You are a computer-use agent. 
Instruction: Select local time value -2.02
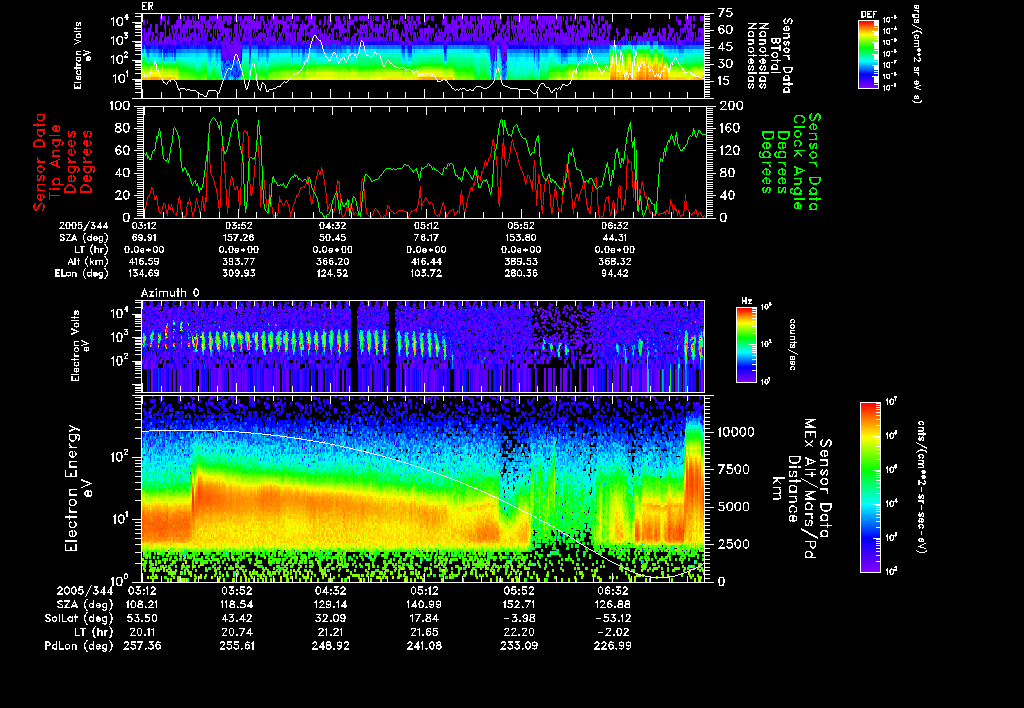(612, 632)
